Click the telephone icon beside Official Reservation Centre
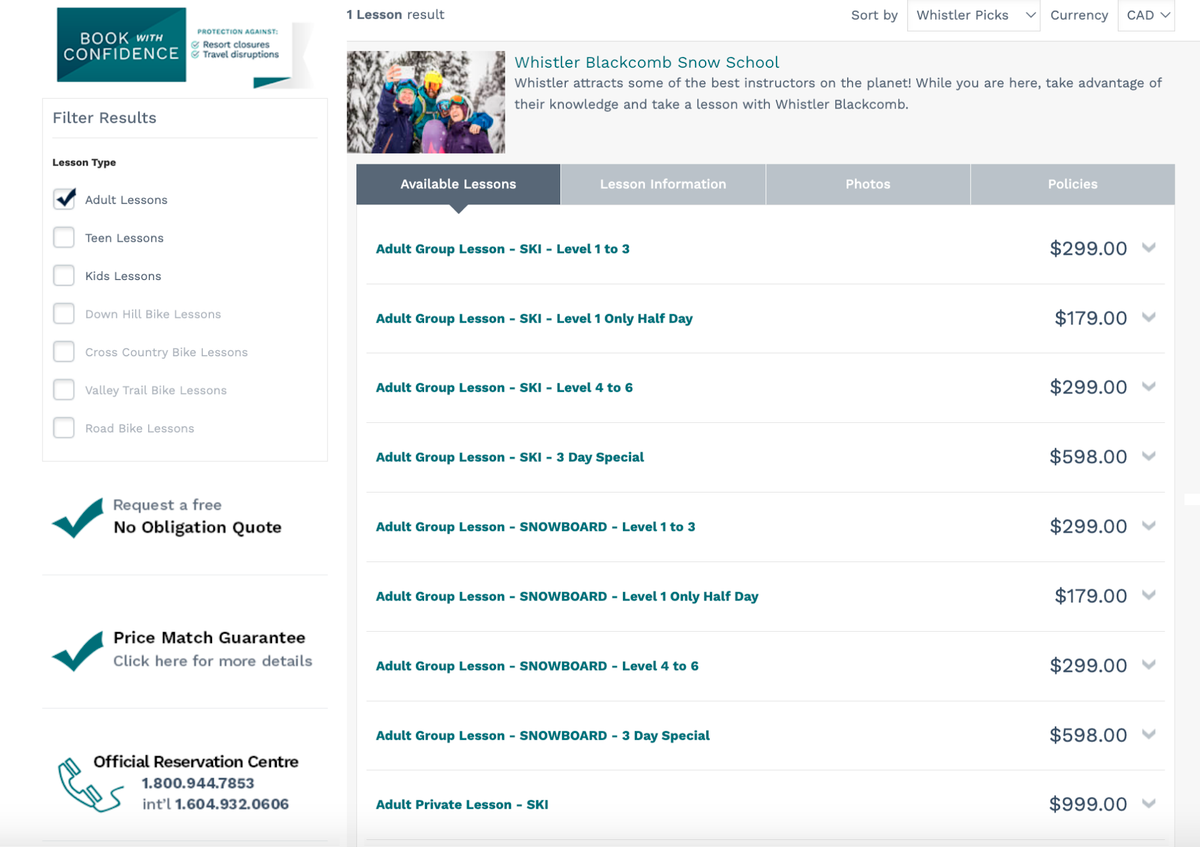Viewport: 1200px width, 847px height. [90, 784]
